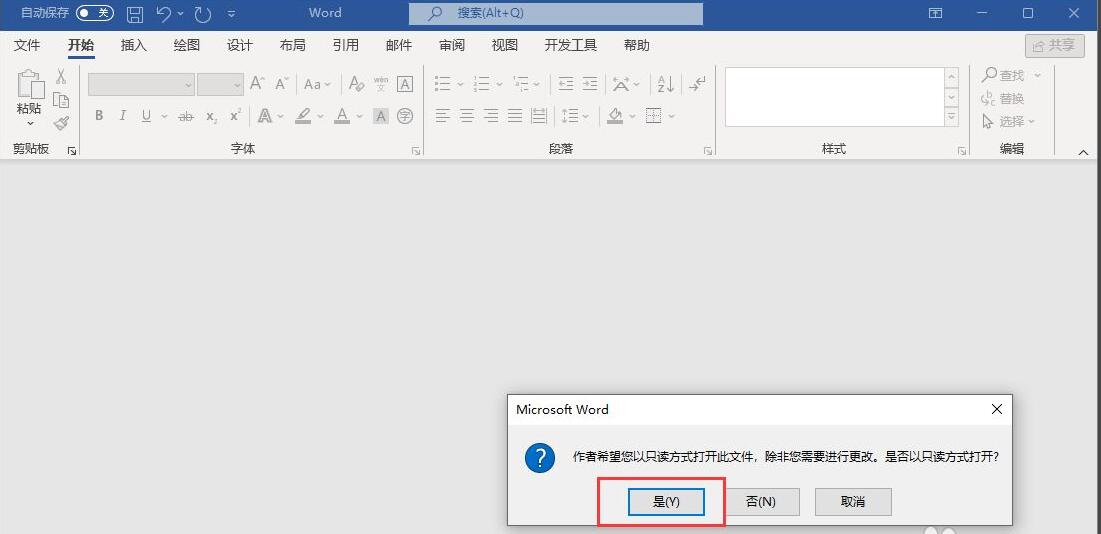Screen dimensions: 1101x534
Task: Click the Character Border icon
Action: point(405,84)
